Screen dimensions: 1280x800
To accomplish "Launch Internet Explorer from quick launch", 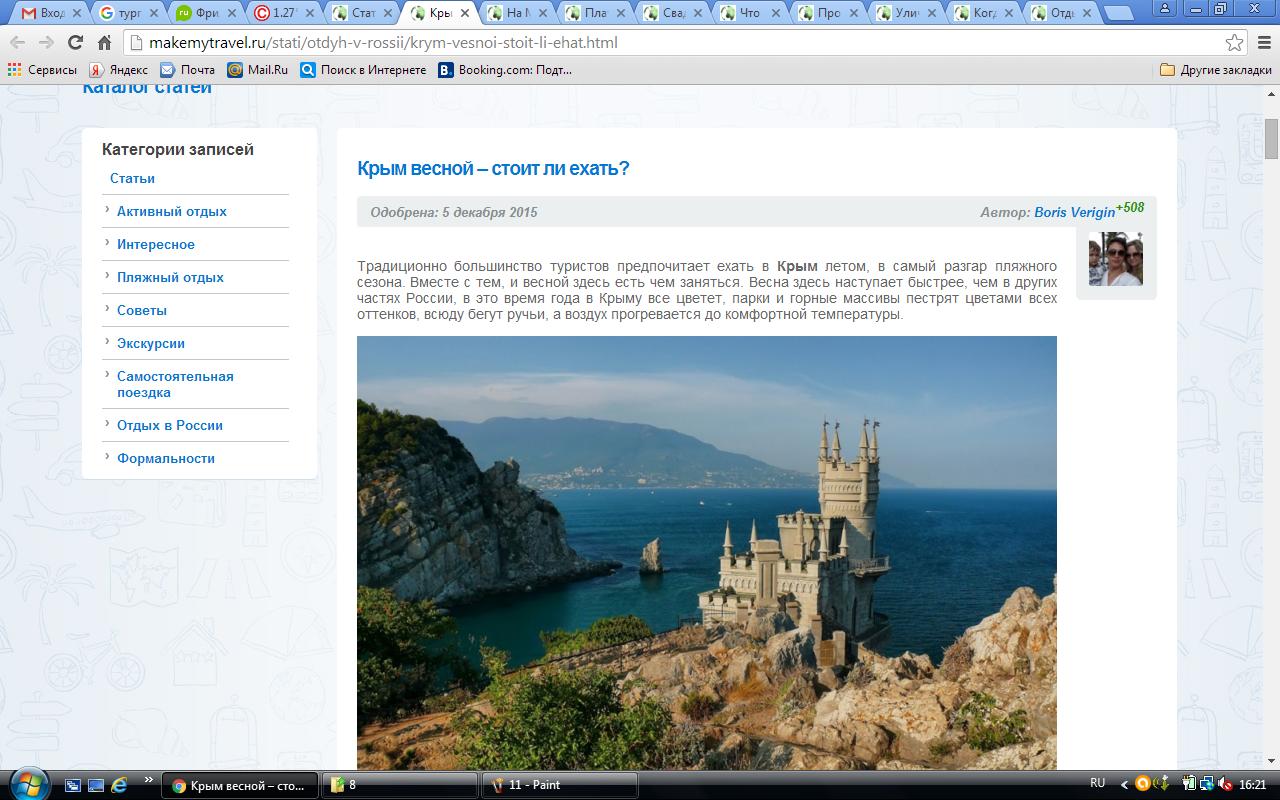I will pos(120,785).
